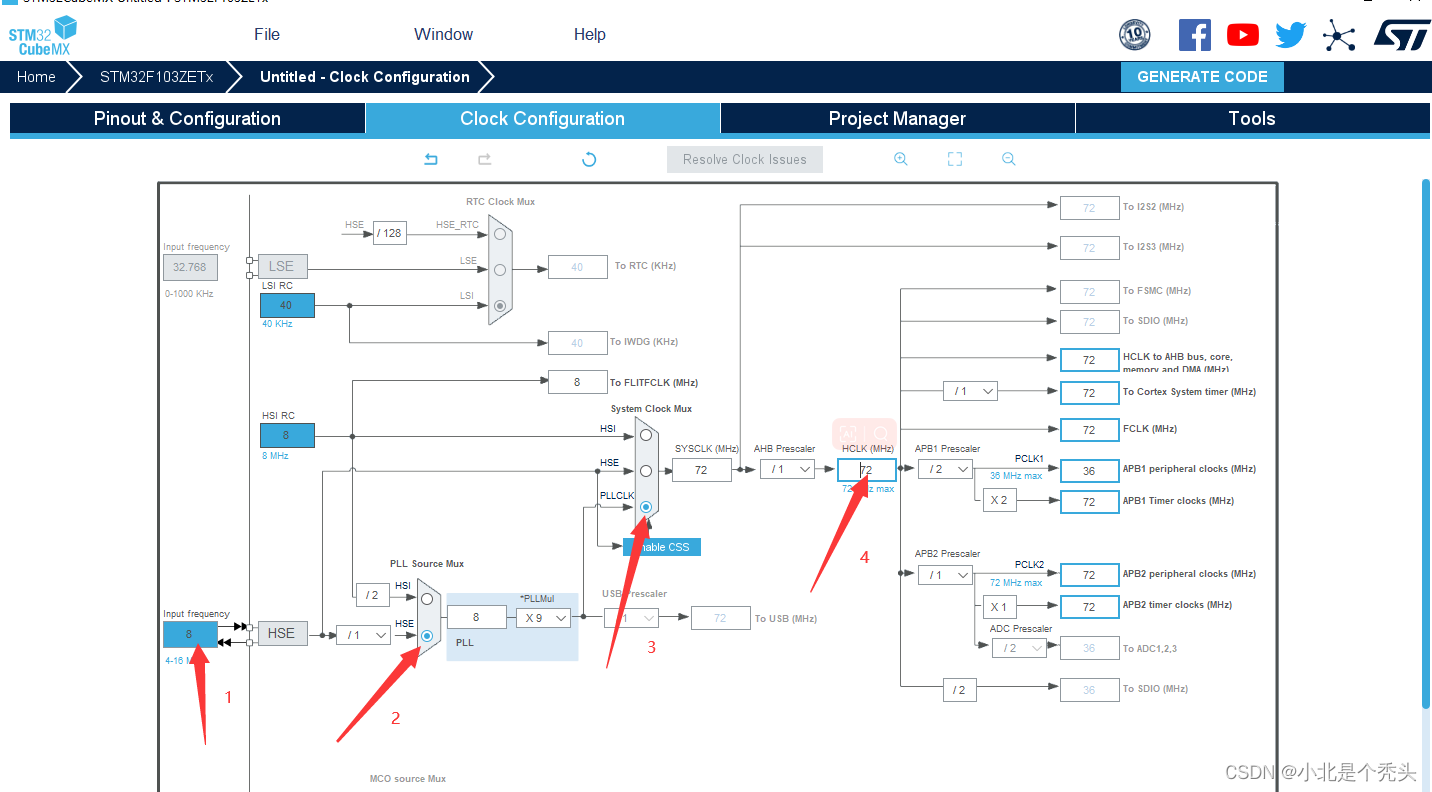Switch to Project Manager tab
1432x792 pixels.
pyautogui.click(x=897, y=118)
